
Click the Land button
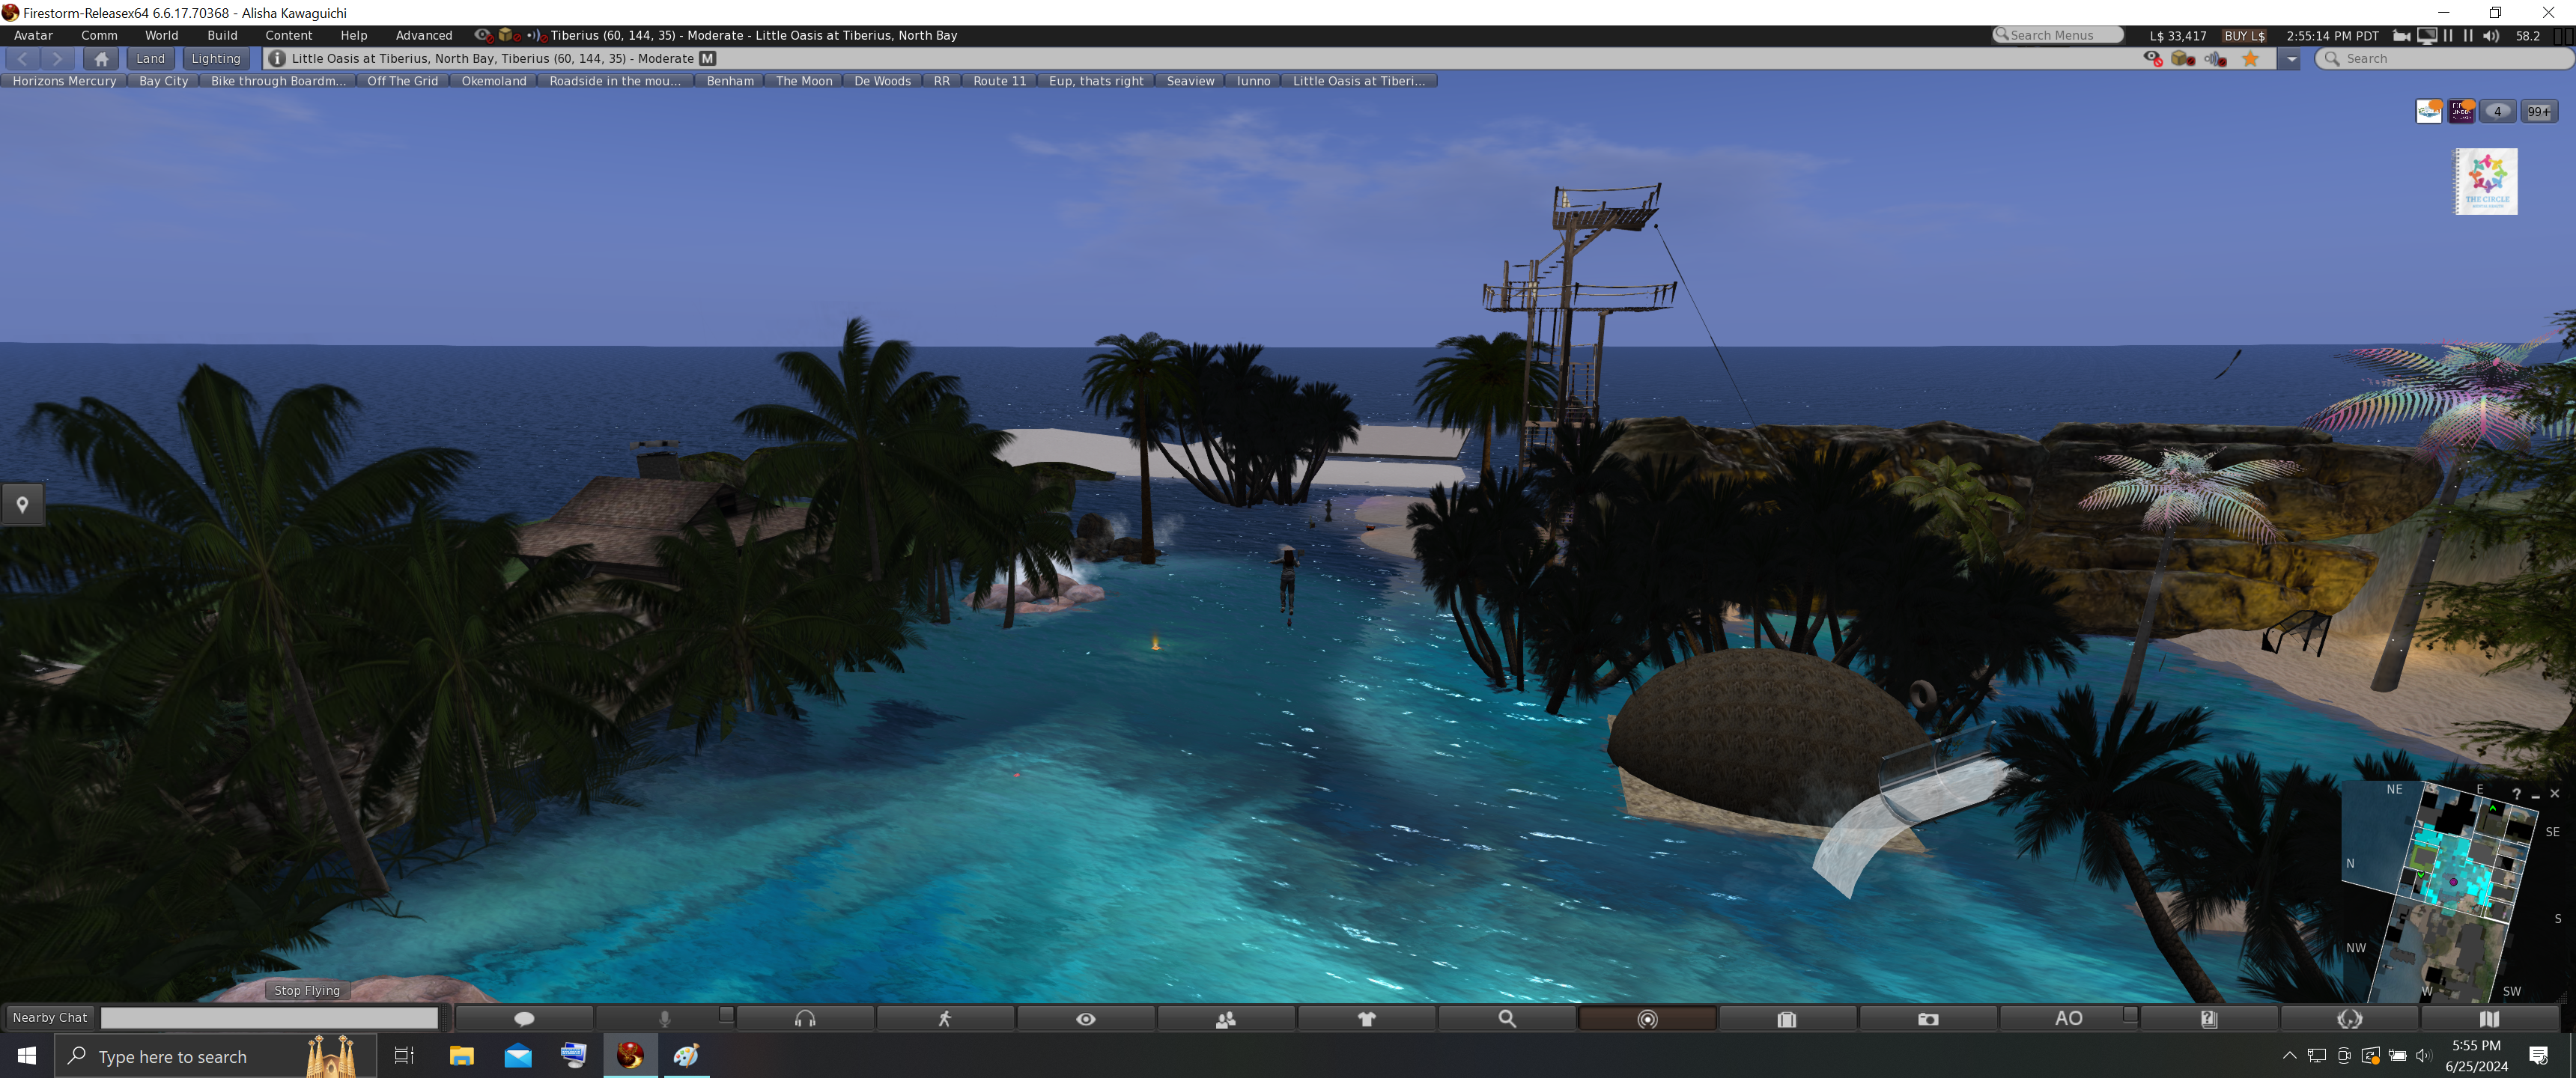tap(150, 58)
